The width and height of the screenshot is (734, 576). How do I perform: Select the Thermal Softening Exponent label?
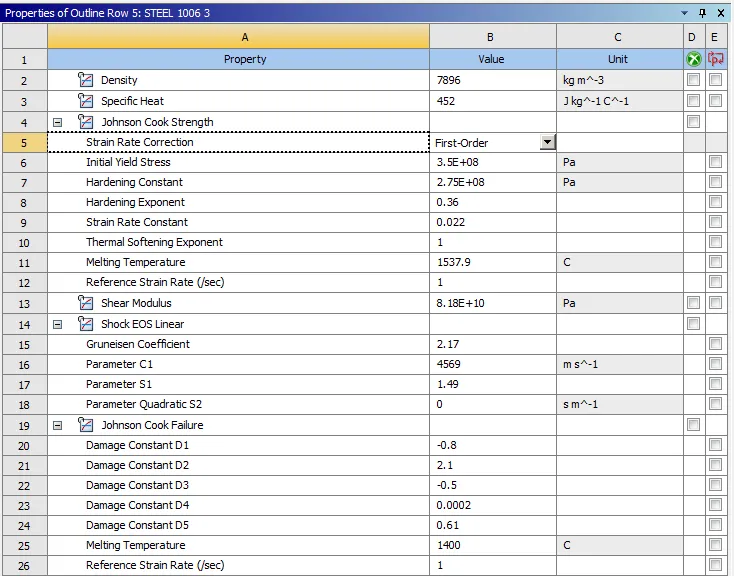(x=154, y=242)
